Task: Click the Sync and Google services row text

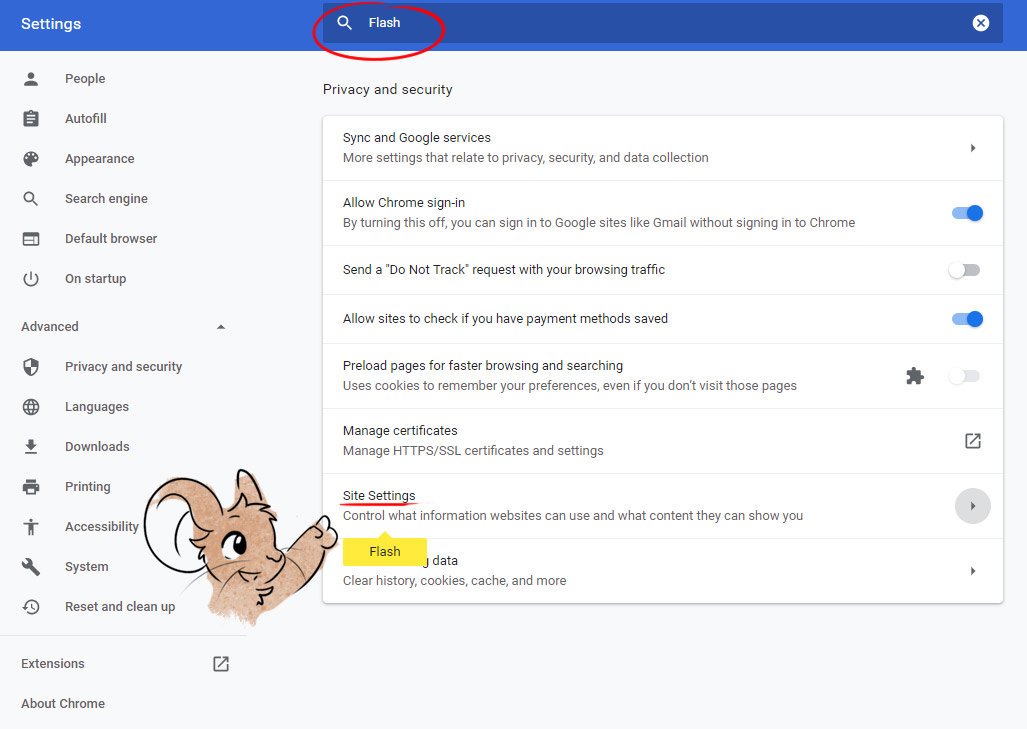Action: click(417, 138)
